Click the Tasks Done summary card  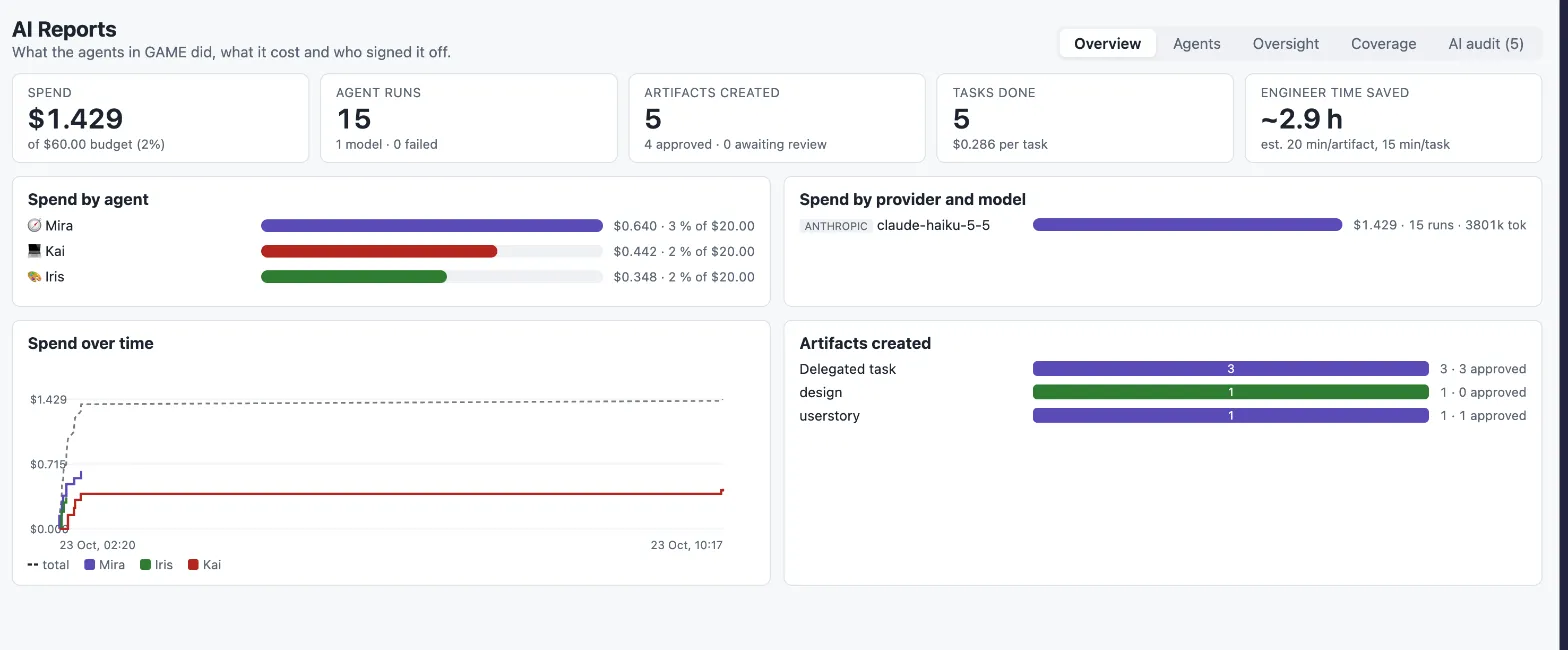coord(1085,117)
